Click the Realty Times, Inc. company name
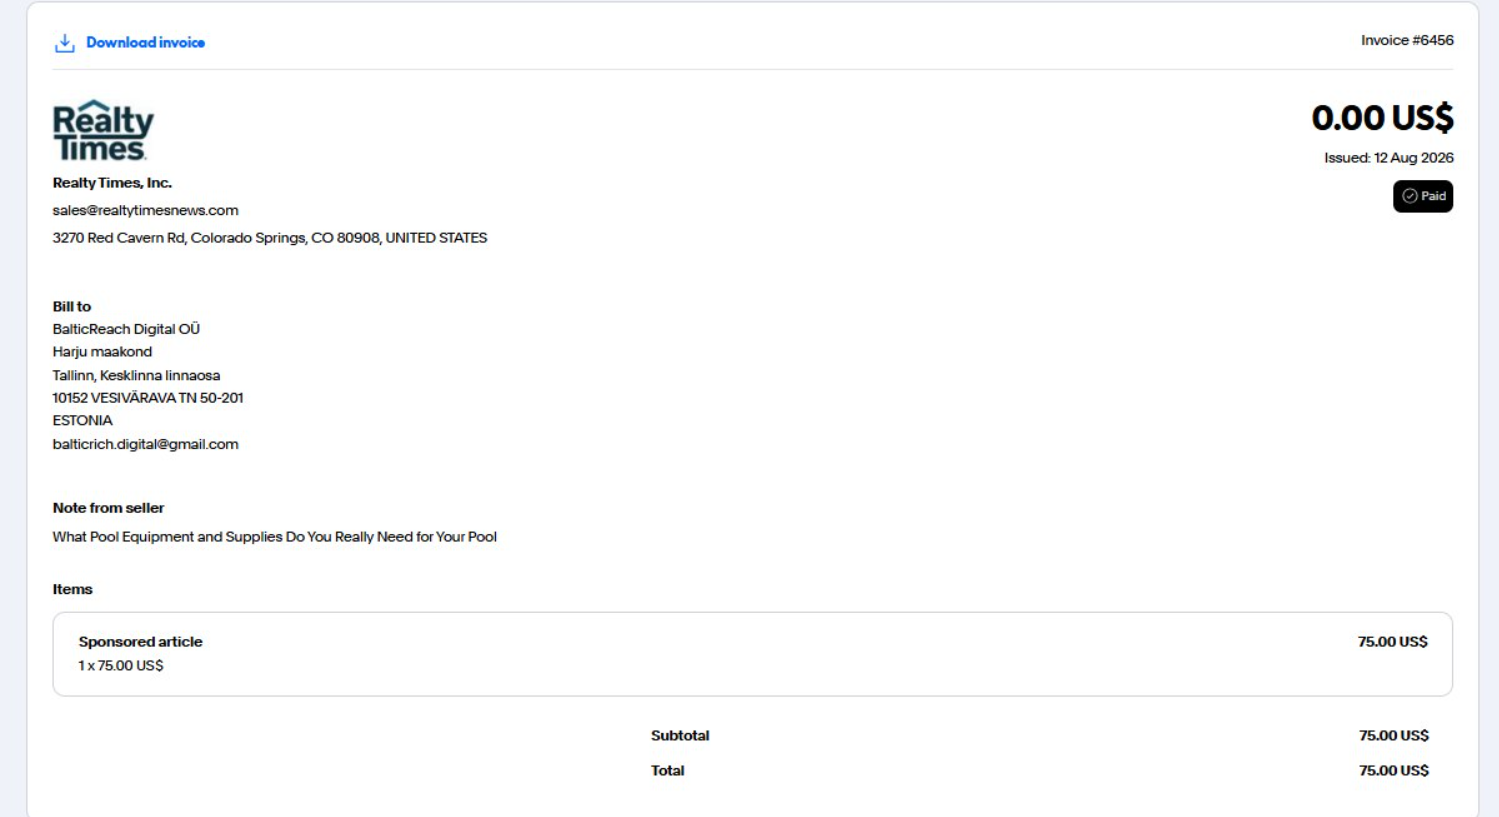 [112, 183]
